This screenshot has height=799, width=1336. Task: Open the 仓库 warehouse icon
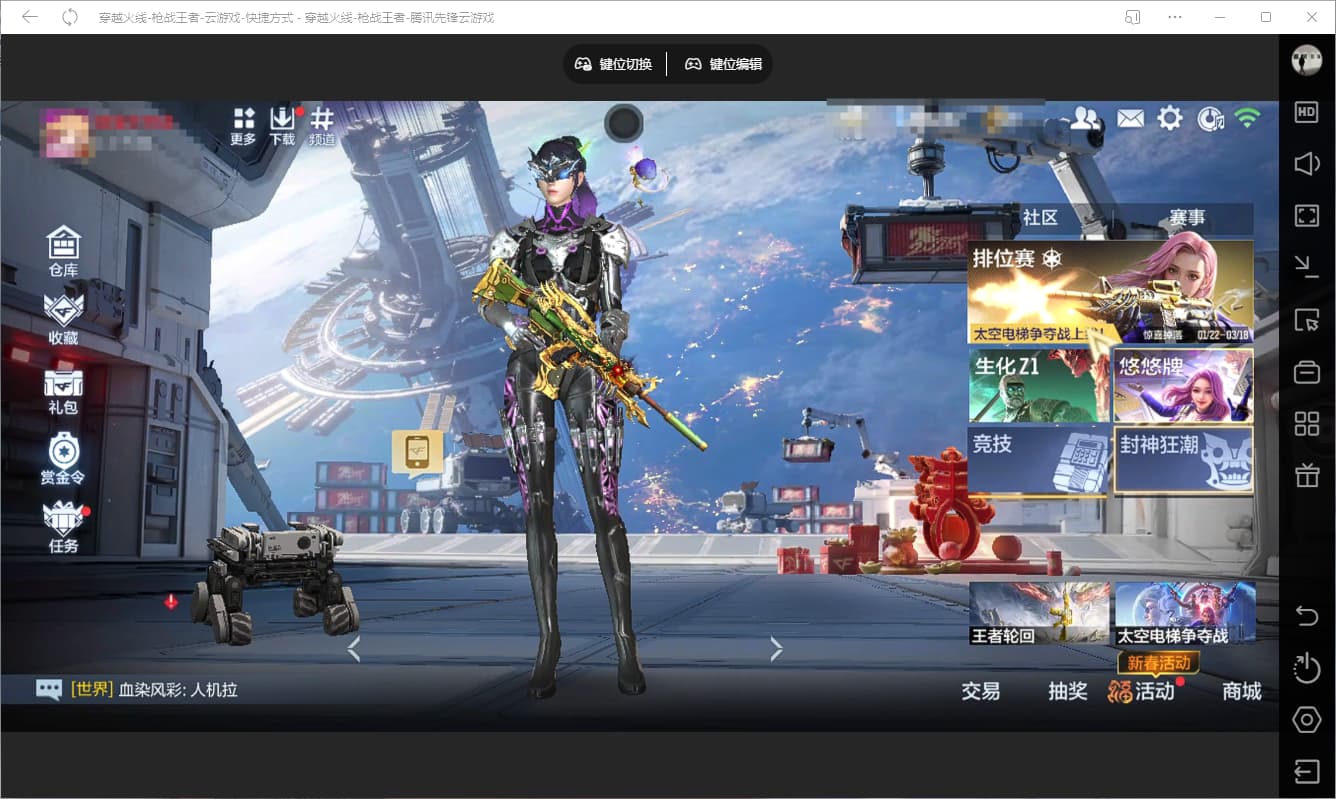point(63,251)
